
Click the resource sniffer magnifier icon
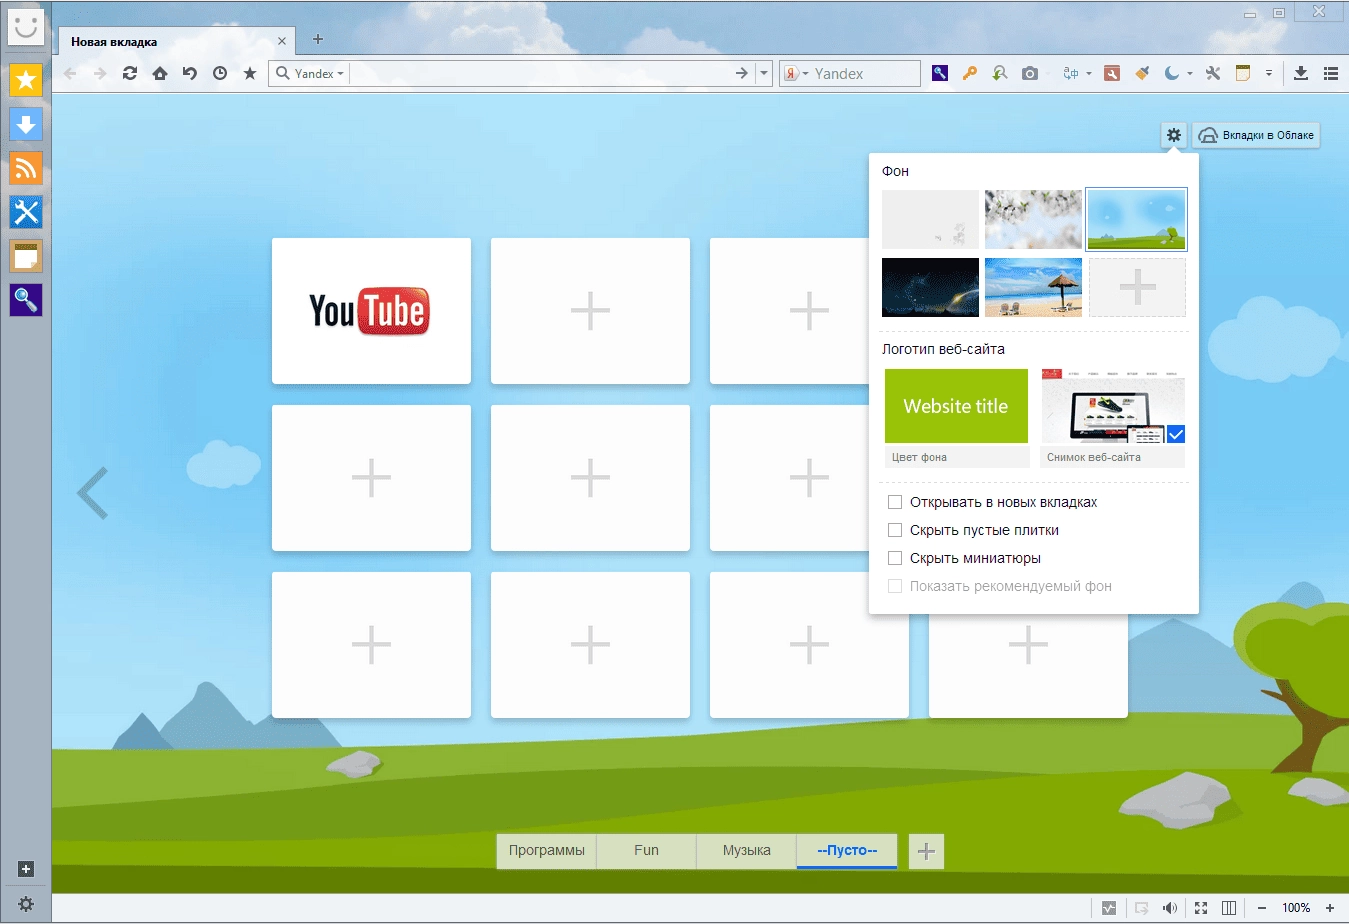pos(999,73)
